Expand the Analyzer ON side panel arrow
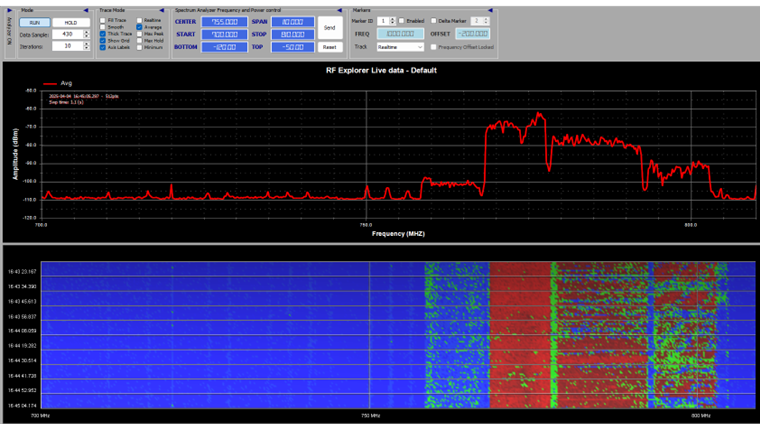Image resolution: width=760 pixels, height=424 pixels. [x=10, y=12]
